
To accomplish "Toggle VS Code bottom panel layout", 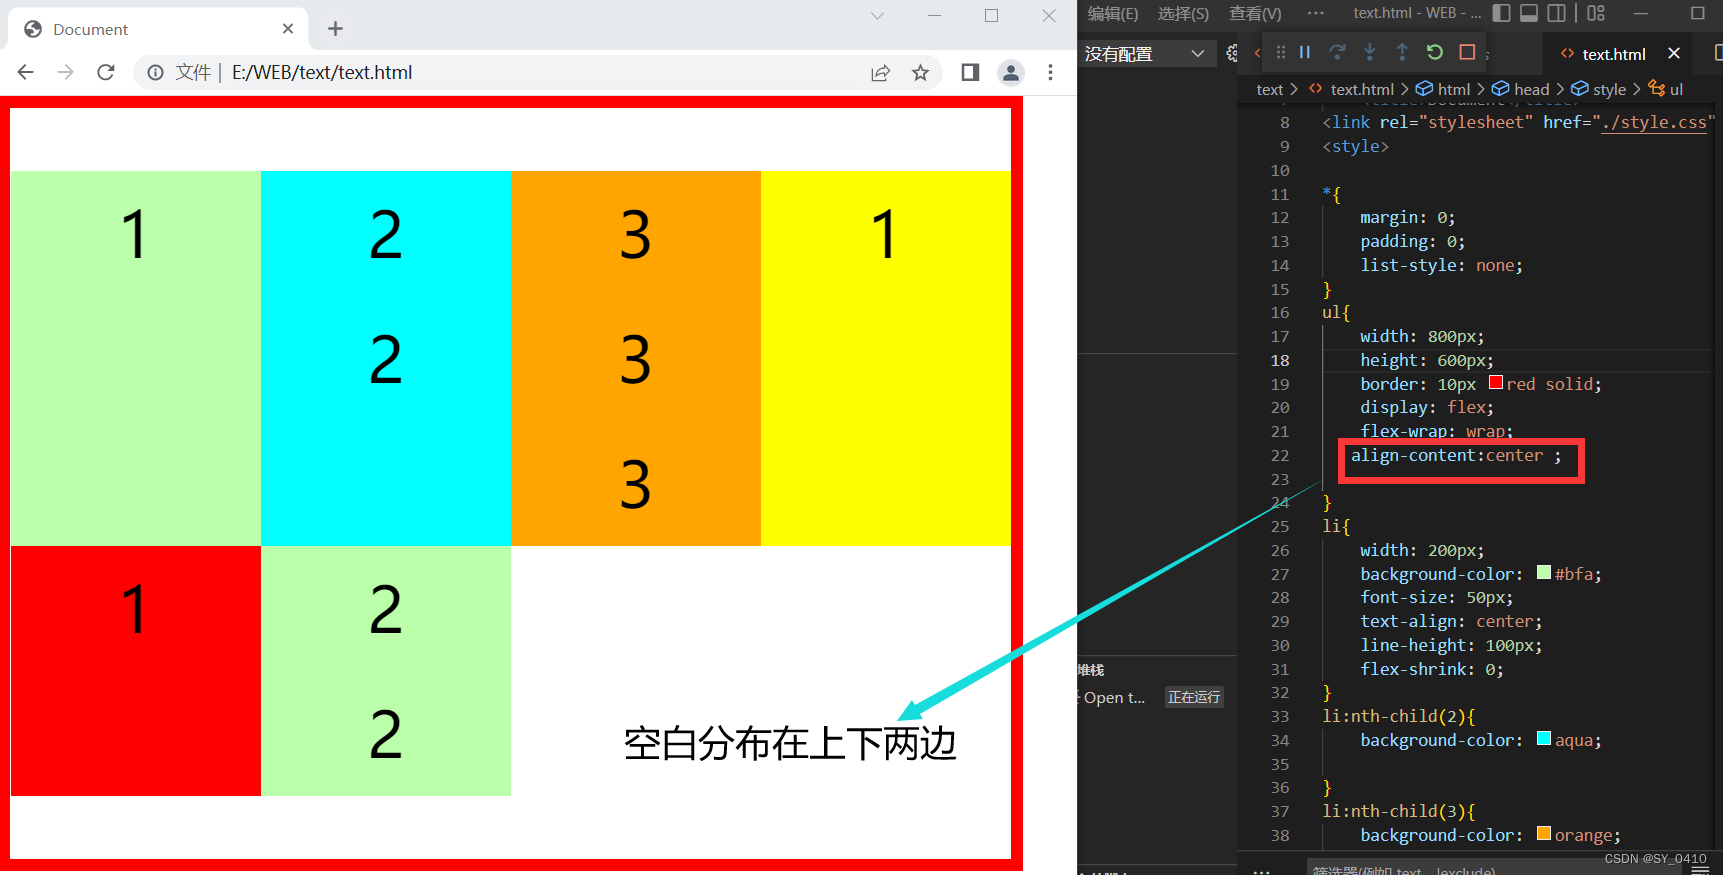I will pos(1529,13).
